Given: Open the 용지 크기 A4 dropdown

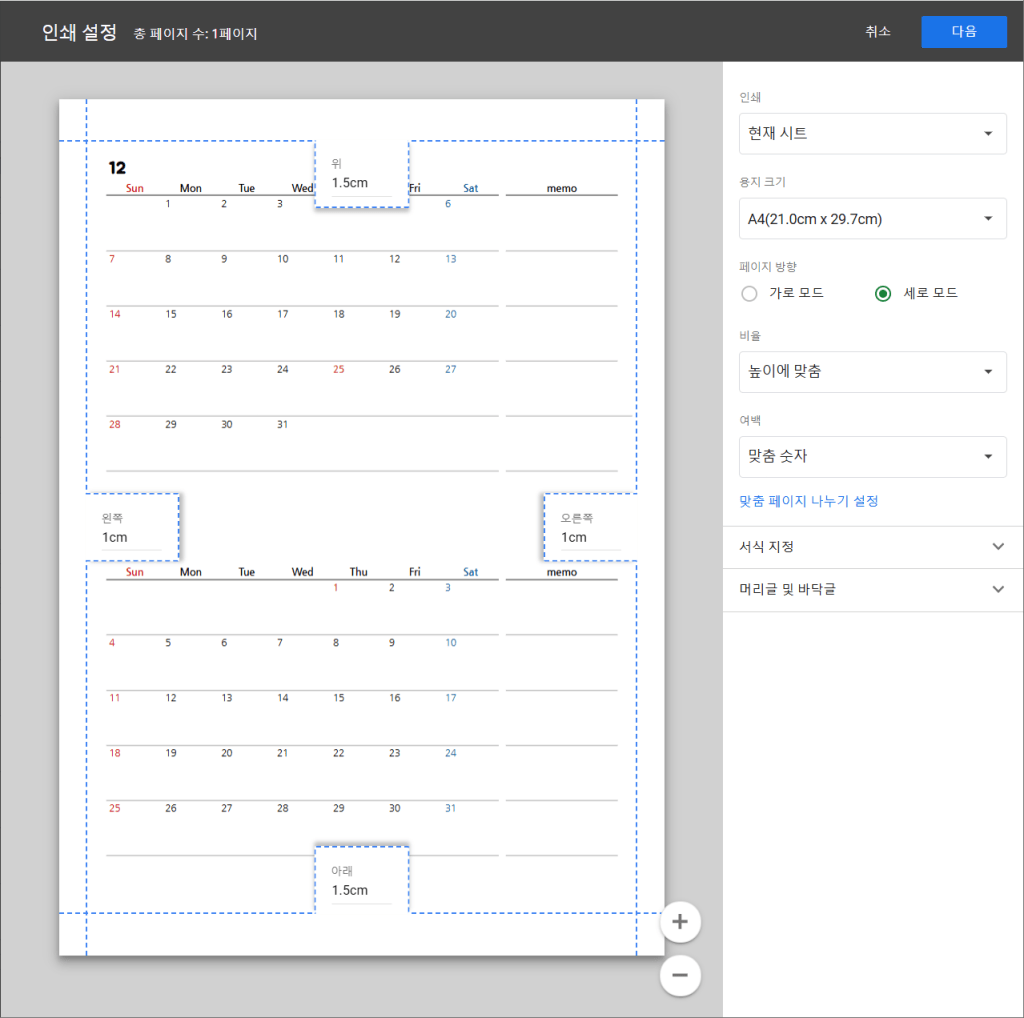Looking at the screenshot, I should click(872, 219).
